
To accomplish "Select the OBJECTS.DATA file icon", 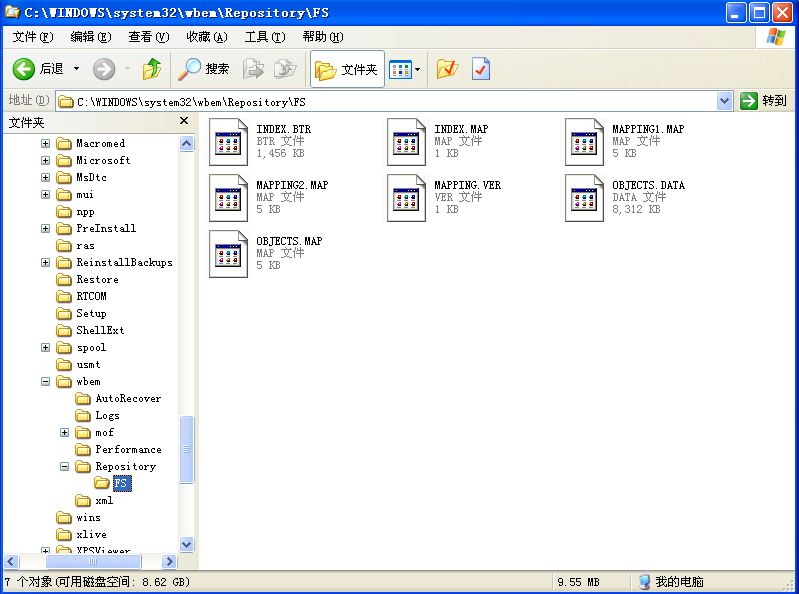I will pyautogui.click(x=584, y=198).
